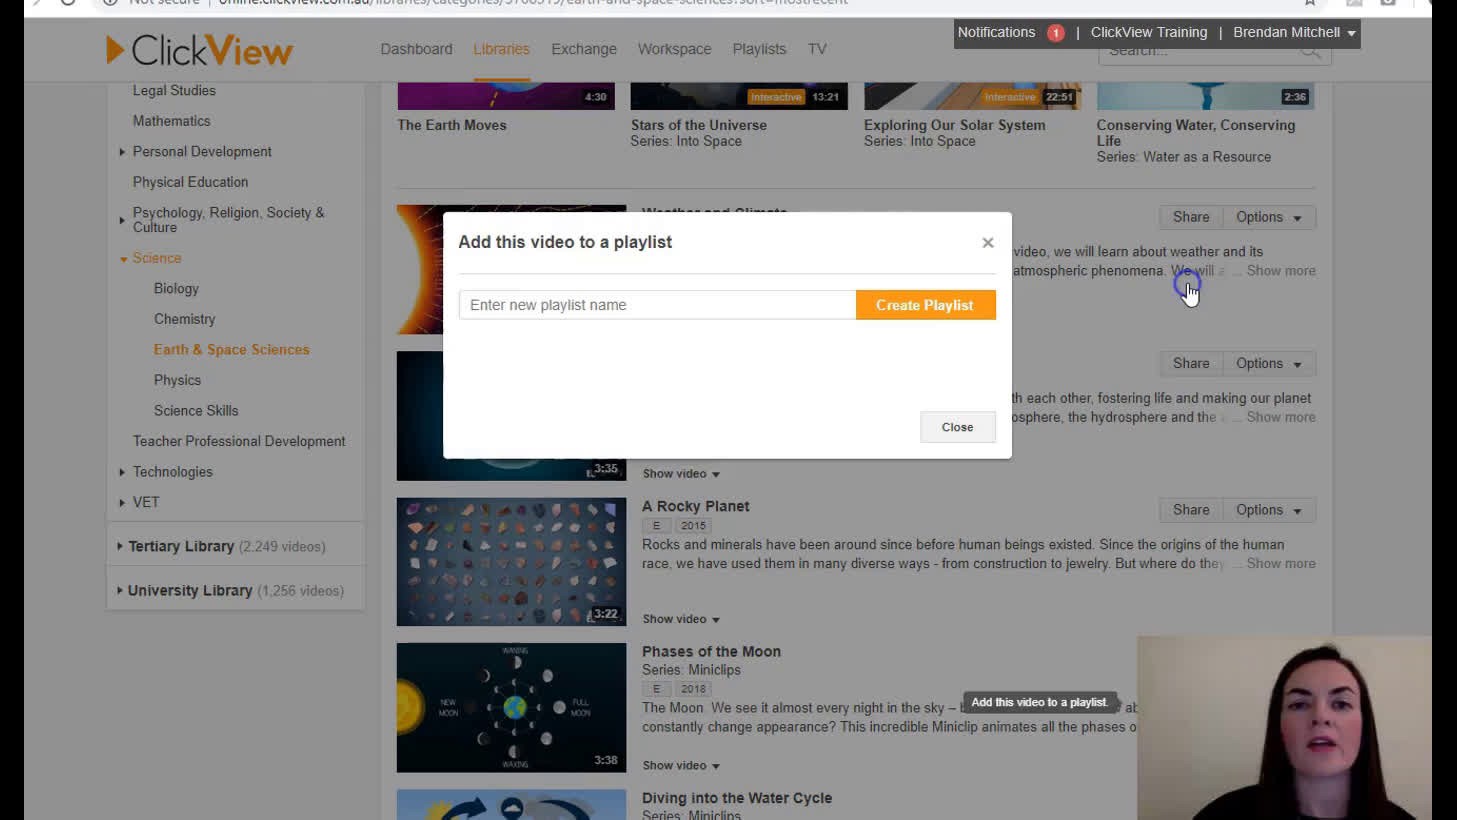Show more of the 3:35 video description
This screenshot has height=820, width=1457.
pos(1281,417)
